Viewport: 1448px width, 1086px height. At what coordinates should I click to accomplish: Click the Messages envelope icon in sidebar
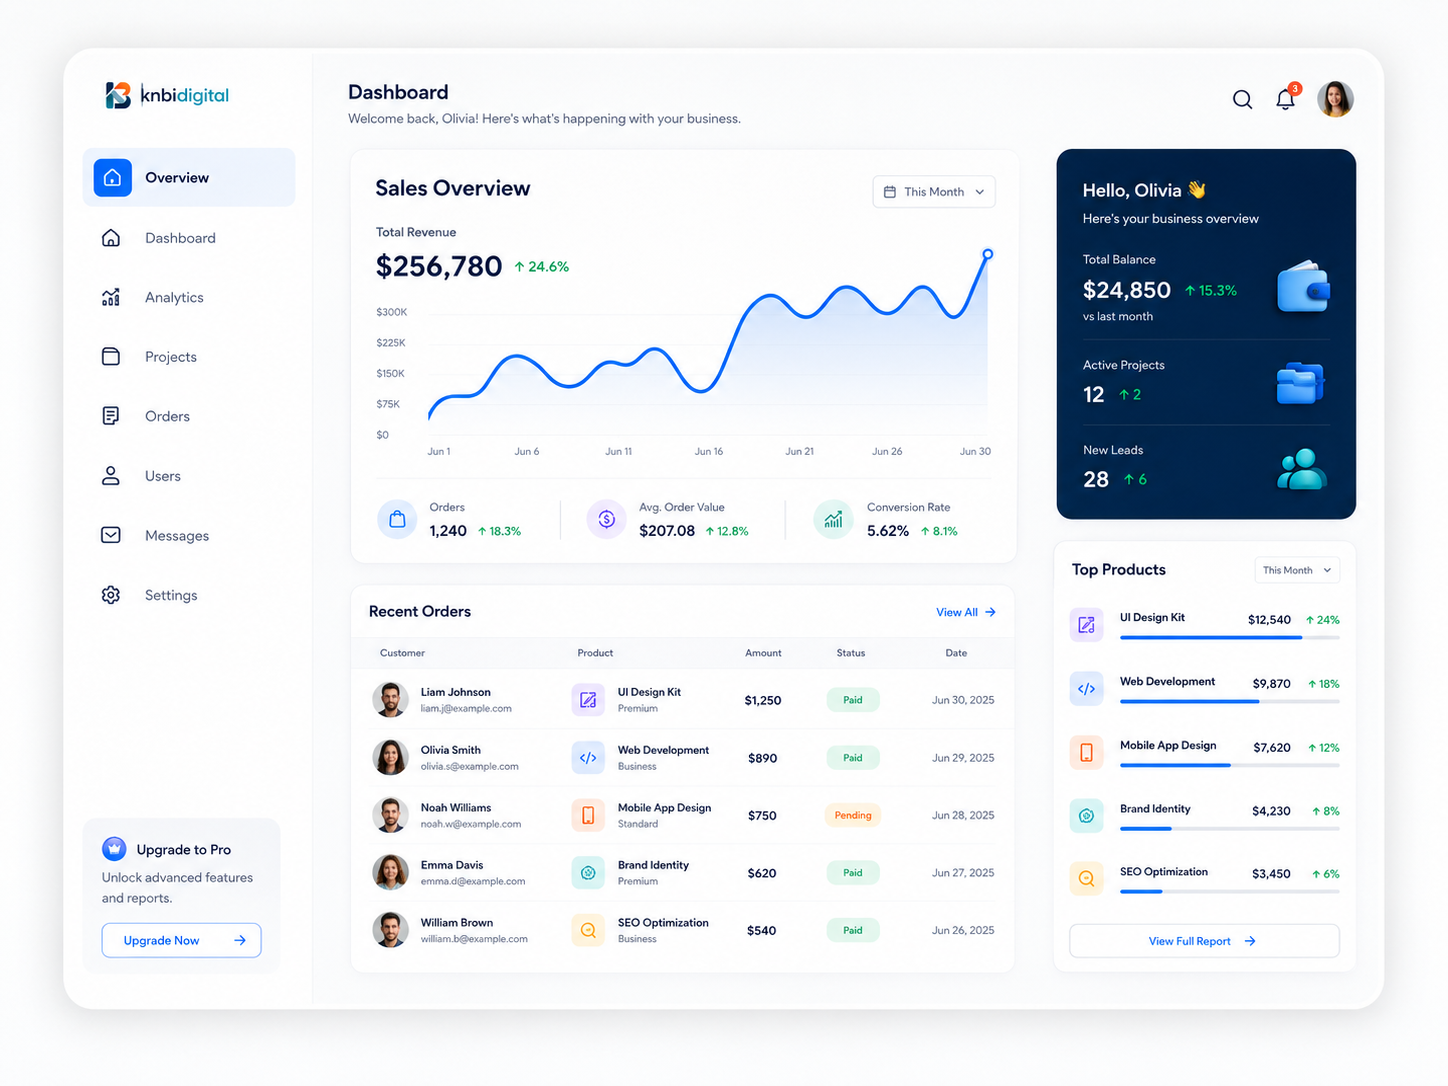[x=111, y=535]
